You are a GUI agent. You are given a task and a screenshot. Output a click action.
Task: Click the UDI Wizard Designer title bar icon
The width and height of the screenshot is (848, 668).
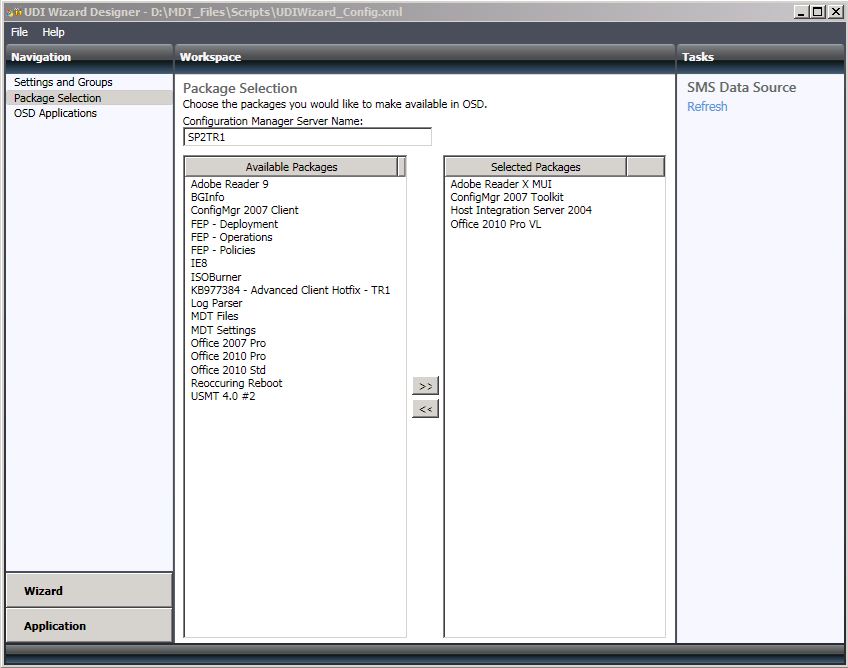pos(14,12)
